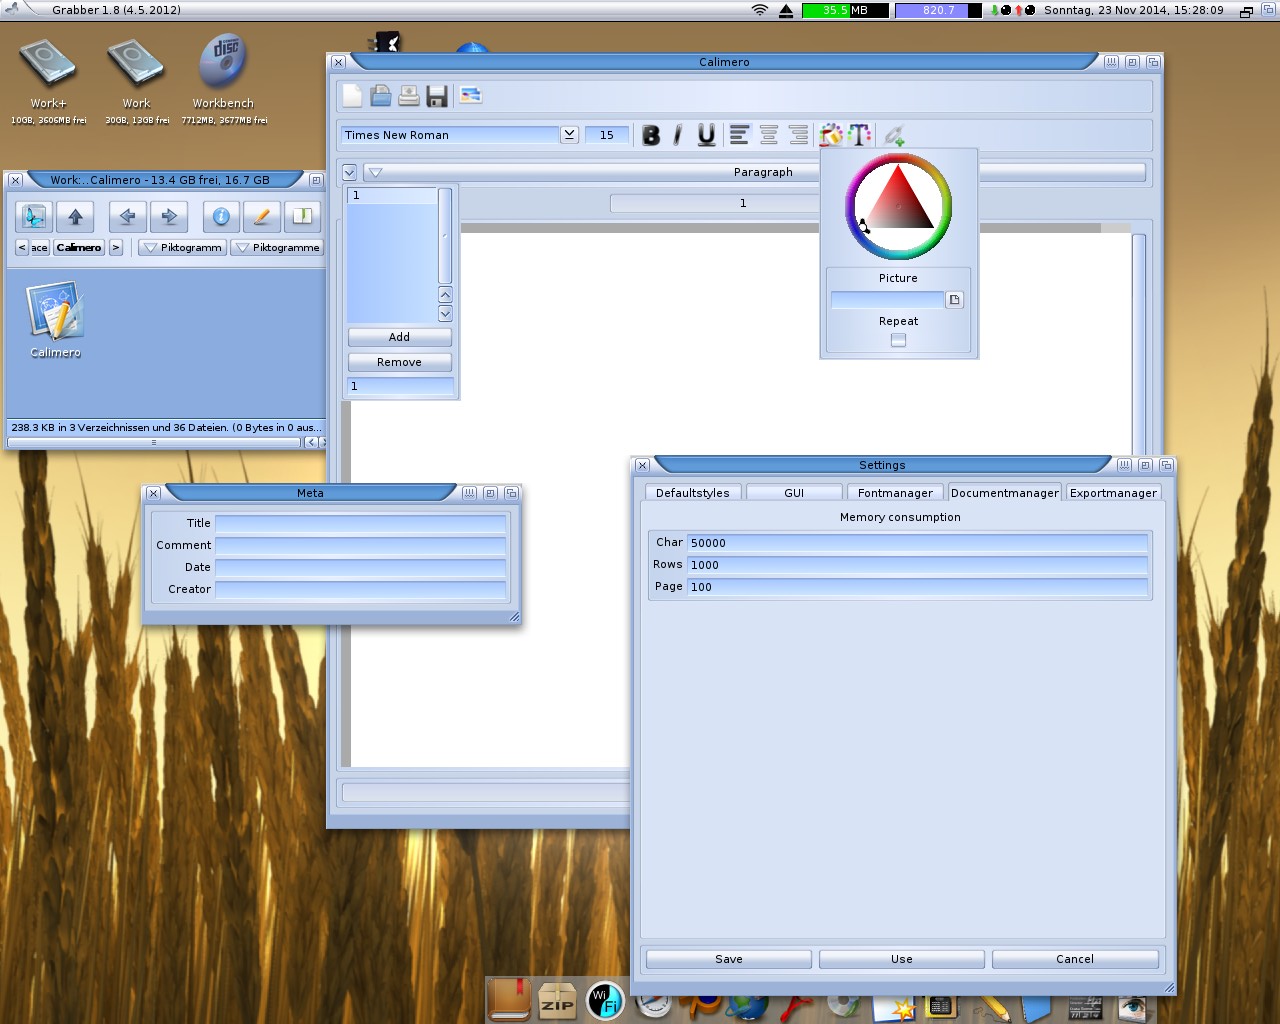This screenshot has height=1024, width=1280.
Task: Open the Times New Roman font dropdown
Action: coord(569,134)
